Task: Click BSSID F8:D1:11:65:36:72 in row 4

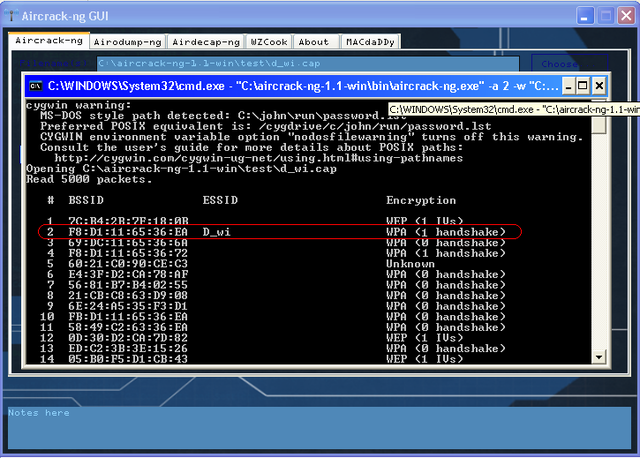Action: pos(128,253)
